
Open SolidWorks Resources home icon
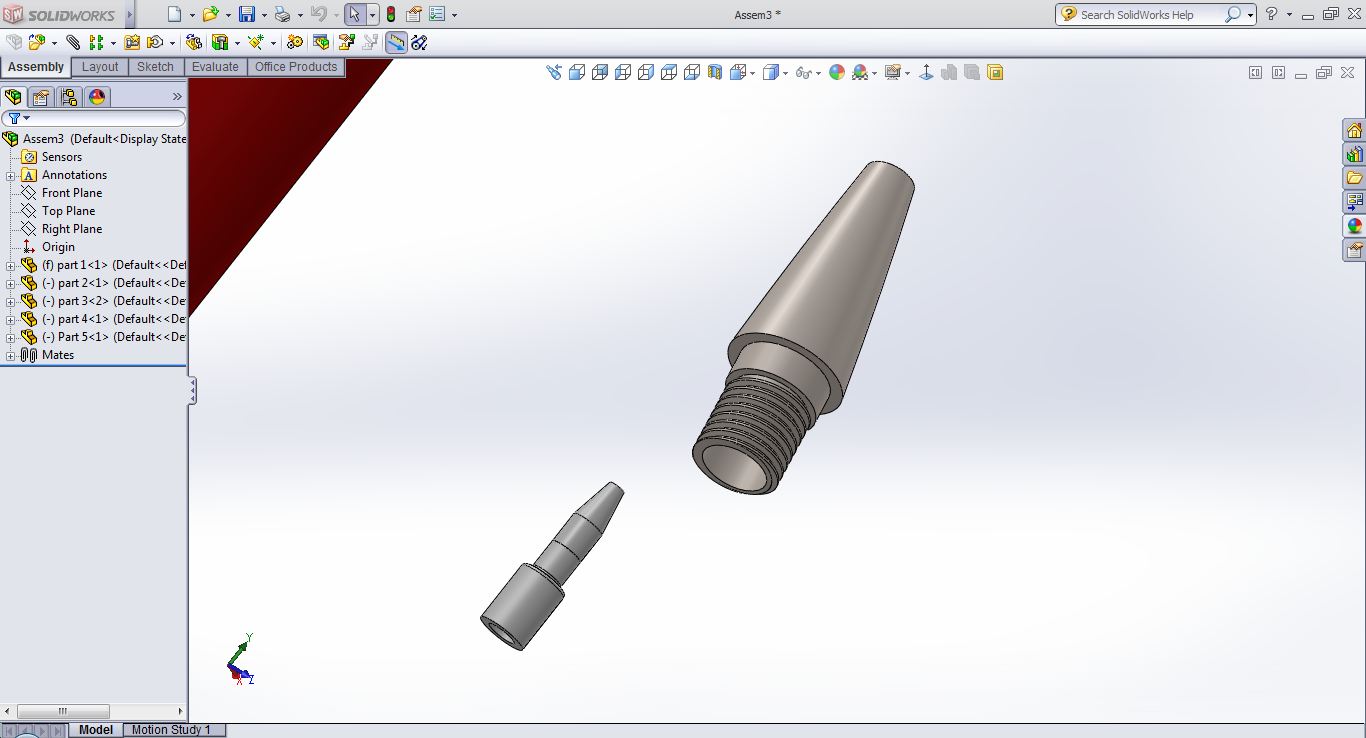[1354, 131]
